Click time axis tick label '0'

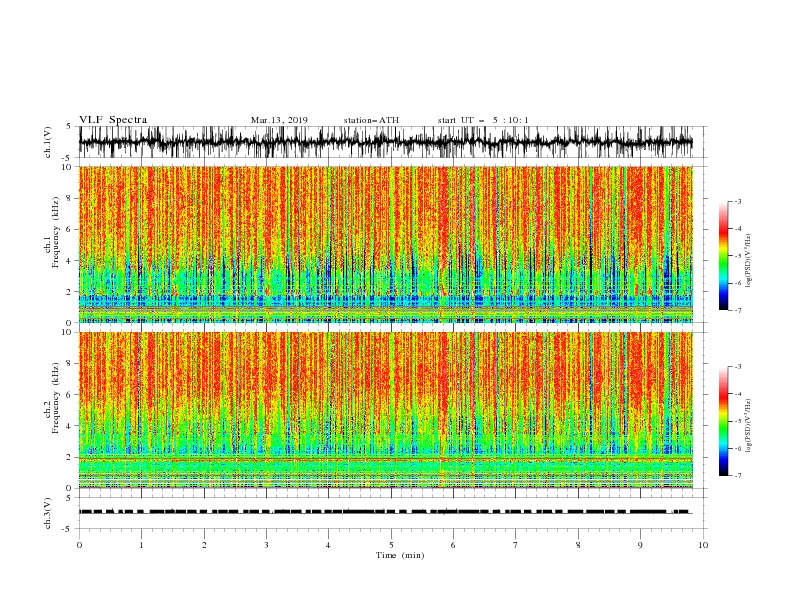(x=79, y=545)
